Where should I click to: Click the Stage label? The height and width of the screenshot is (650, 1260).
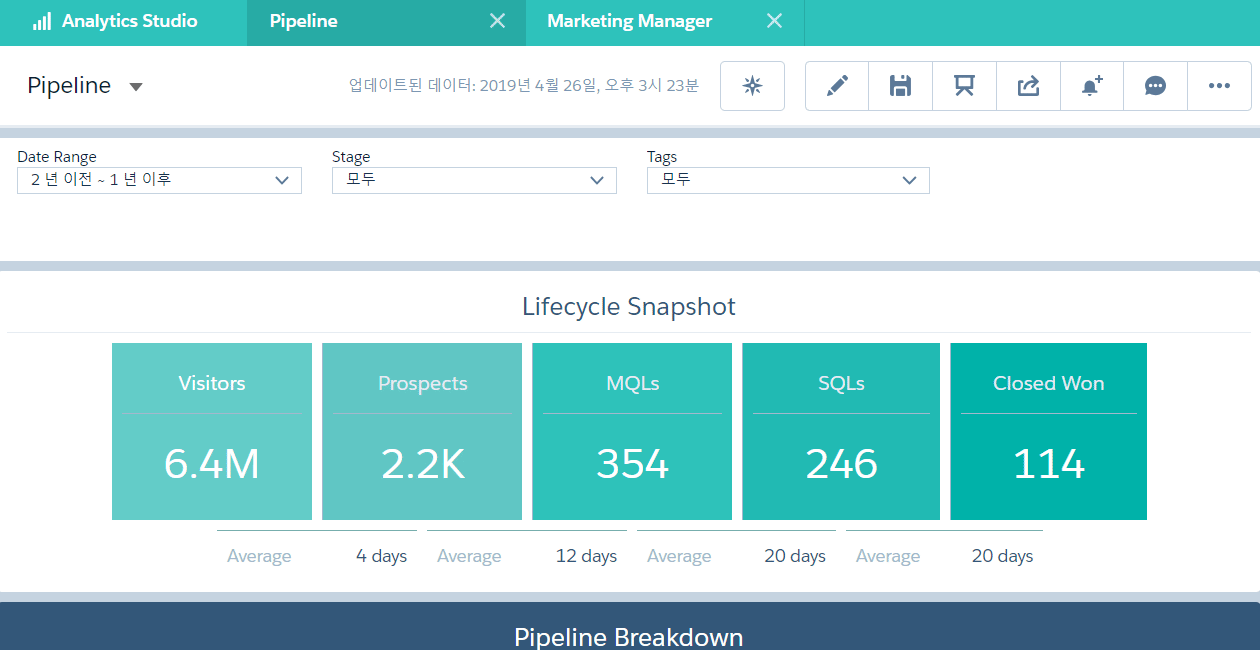click(x=351, y=157)
